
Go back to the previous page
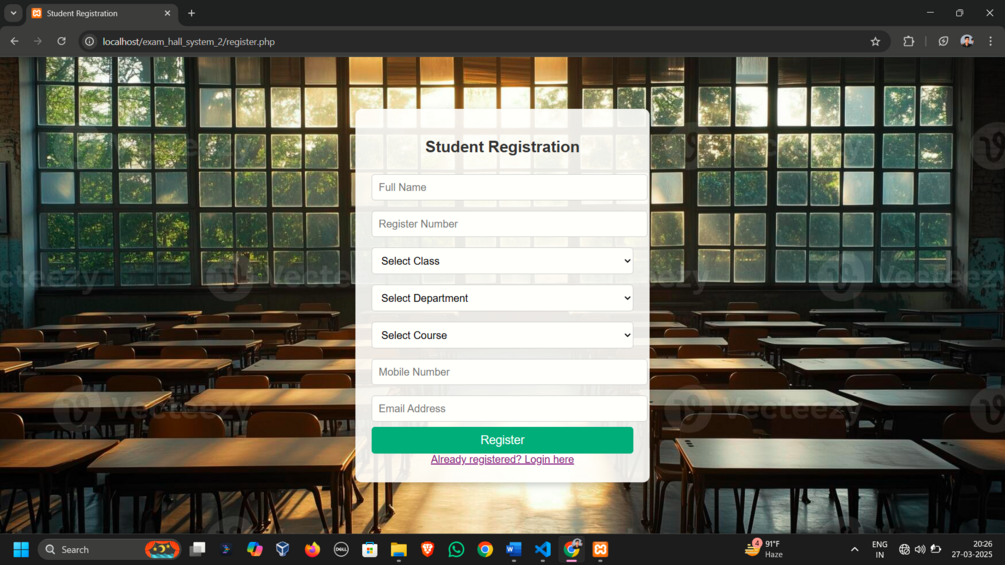(14, 42)
